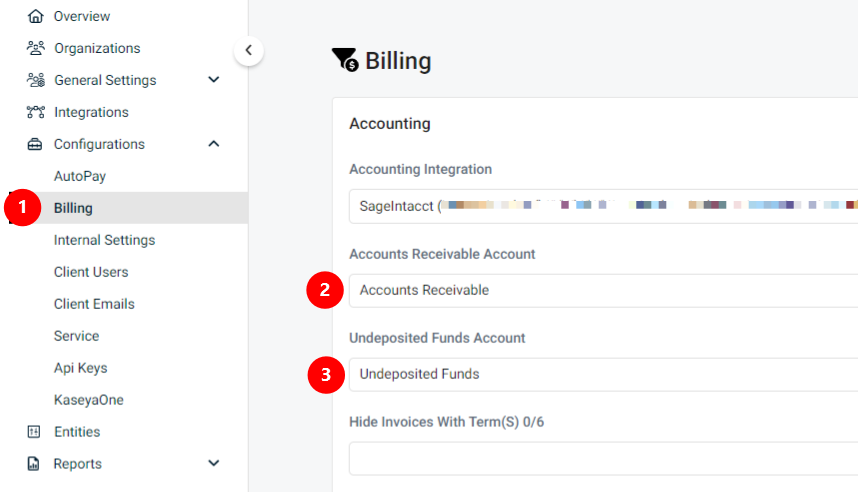
Task: Open Client Emails page
Action: [x=94, y=304]
